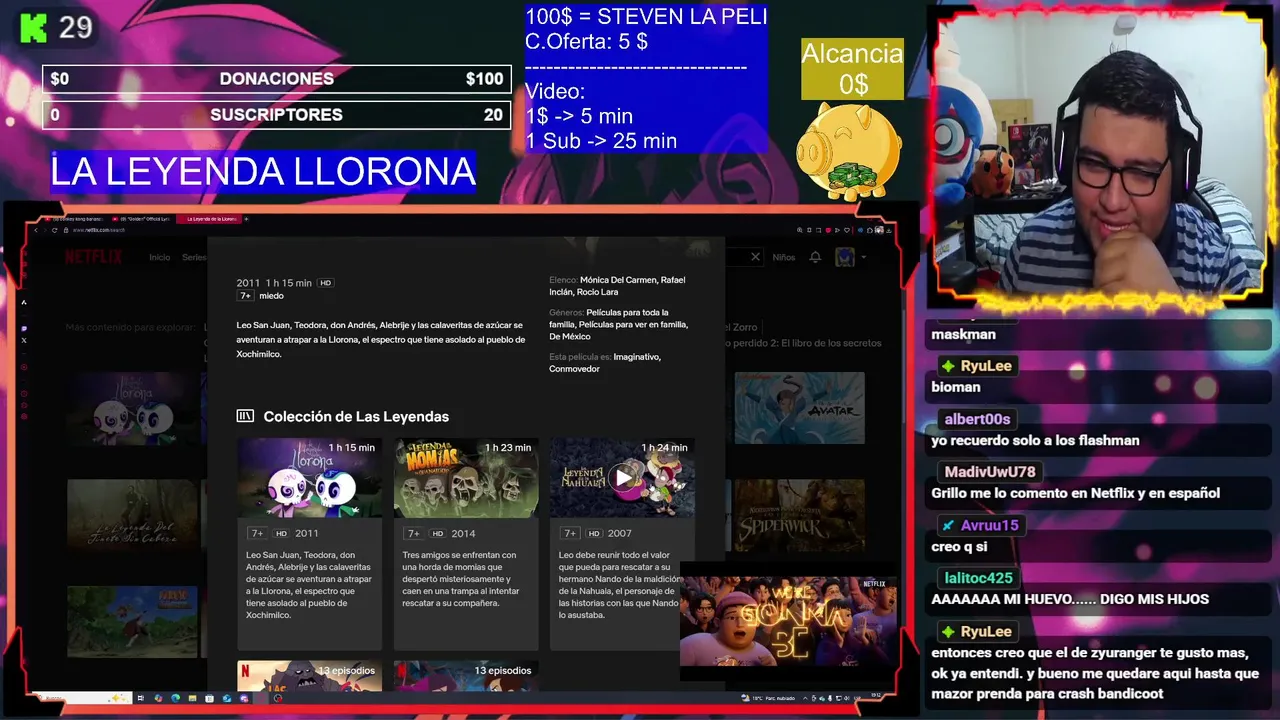This screenshot has width=1280, height=720.
Task: Open the Twitch icon in the Opera sidebar
Action: (x=24, y=328)
